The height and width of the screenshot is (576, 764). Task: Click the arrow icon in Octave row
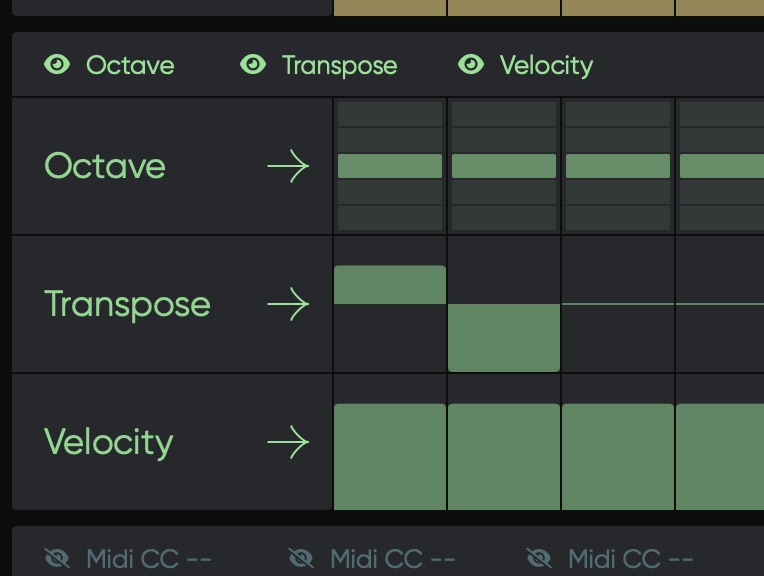(288, 166)
